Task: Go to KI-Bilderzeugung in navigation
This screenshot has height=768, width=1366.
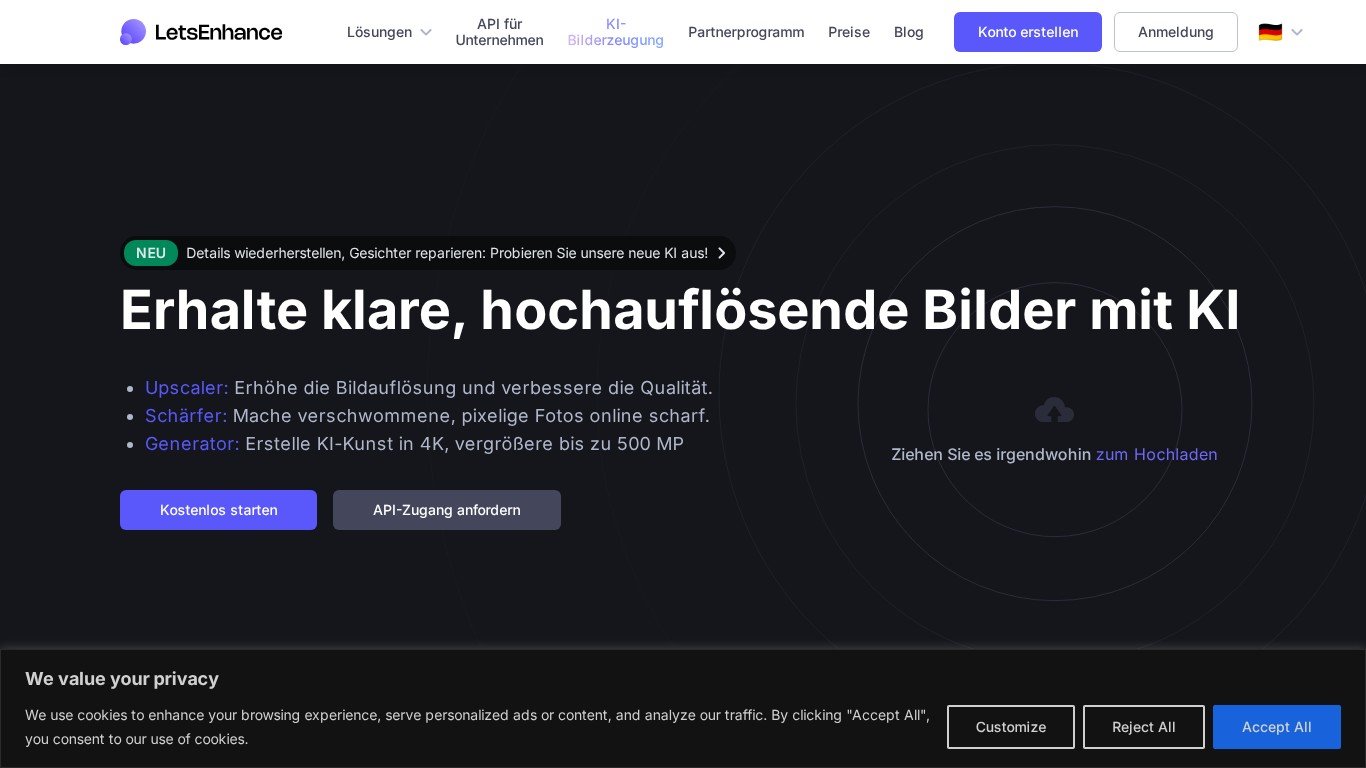Action: pyautogui.click(x=615, y=32)
